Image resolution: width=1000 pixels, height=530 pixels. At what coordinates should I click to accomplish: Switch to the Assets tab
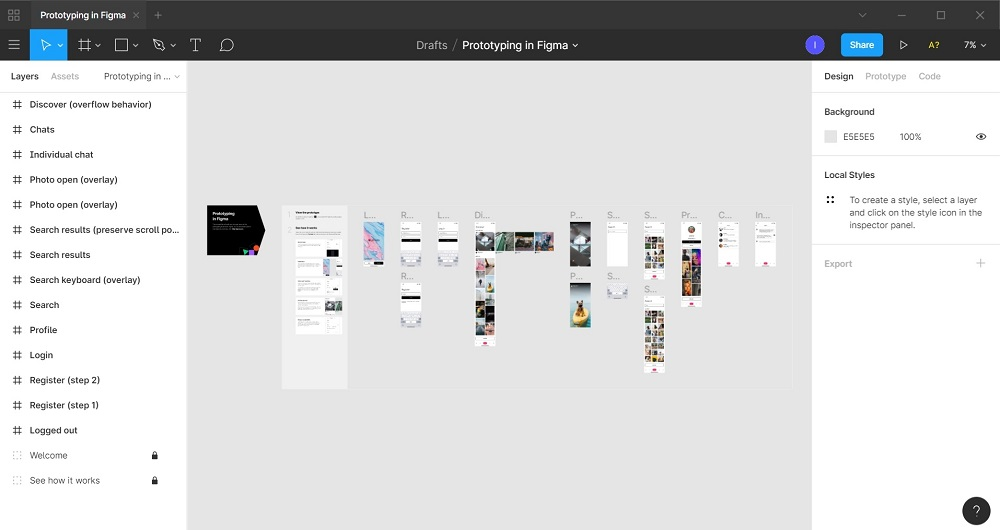(x=65, y=77)
